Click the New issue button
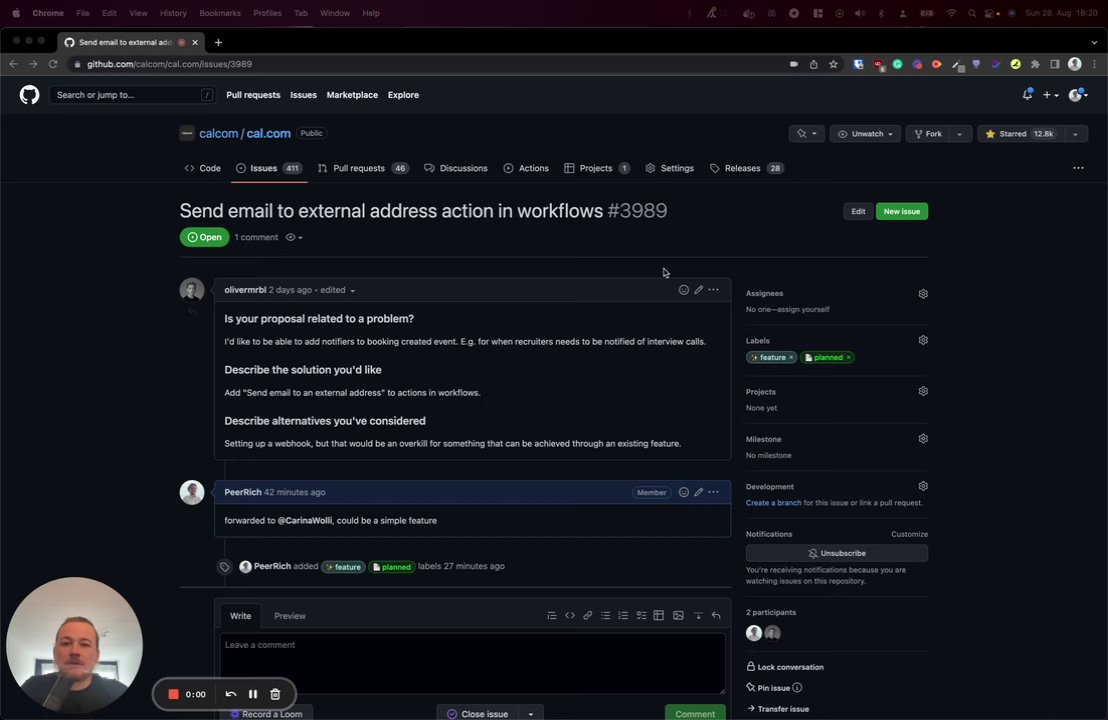 tap(902, 211)
